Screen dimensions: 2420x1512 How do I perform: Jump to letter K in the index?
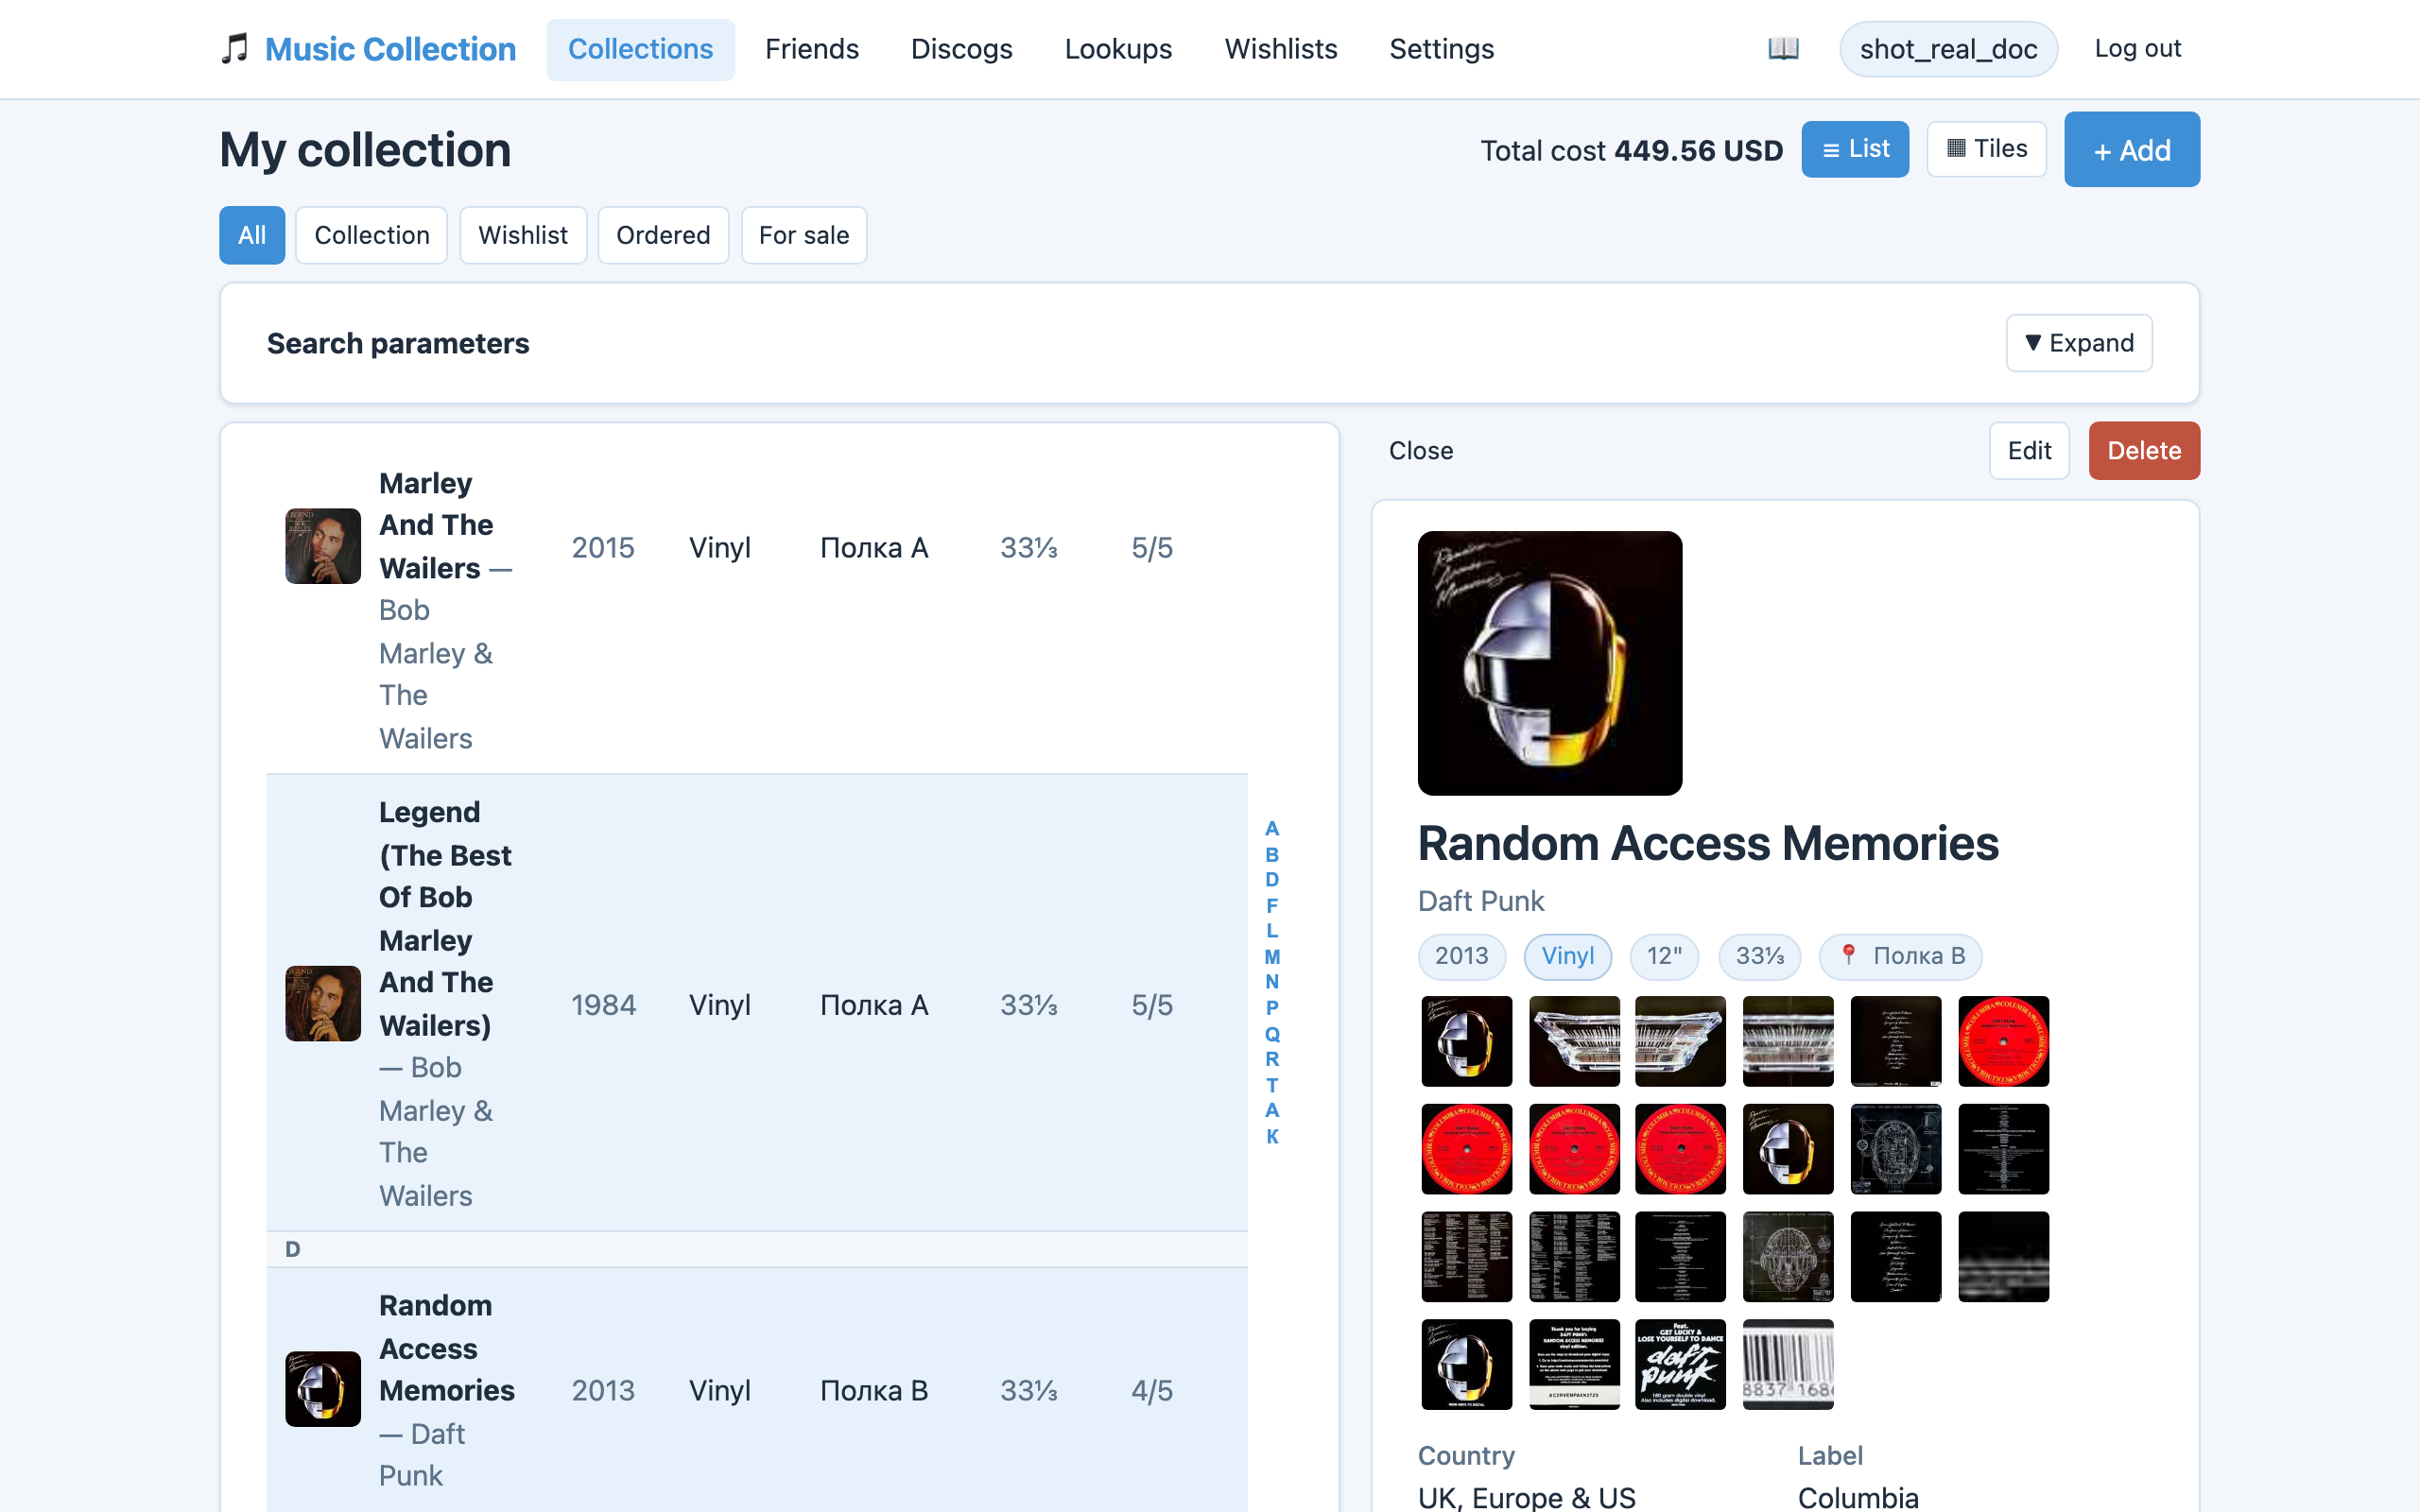pos(1272,1136)
